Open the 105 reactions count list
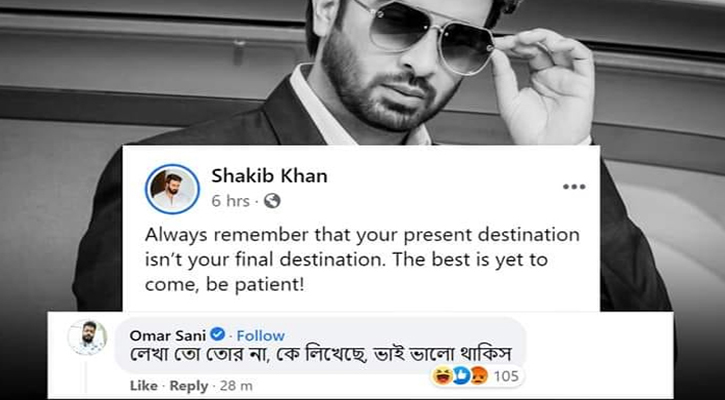 pyautogui.click(x=504, y=377)
